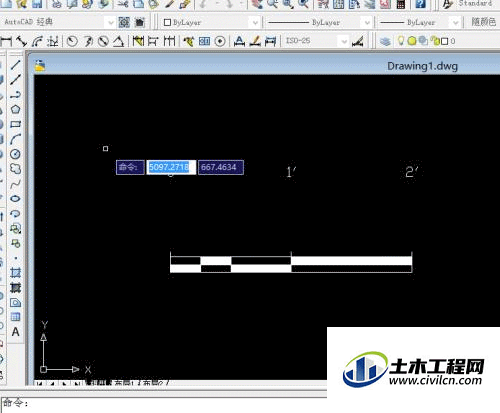The image size is (500, 413).
Task: Click the Drawing1.dwg window title
Action: coord(422,66)
